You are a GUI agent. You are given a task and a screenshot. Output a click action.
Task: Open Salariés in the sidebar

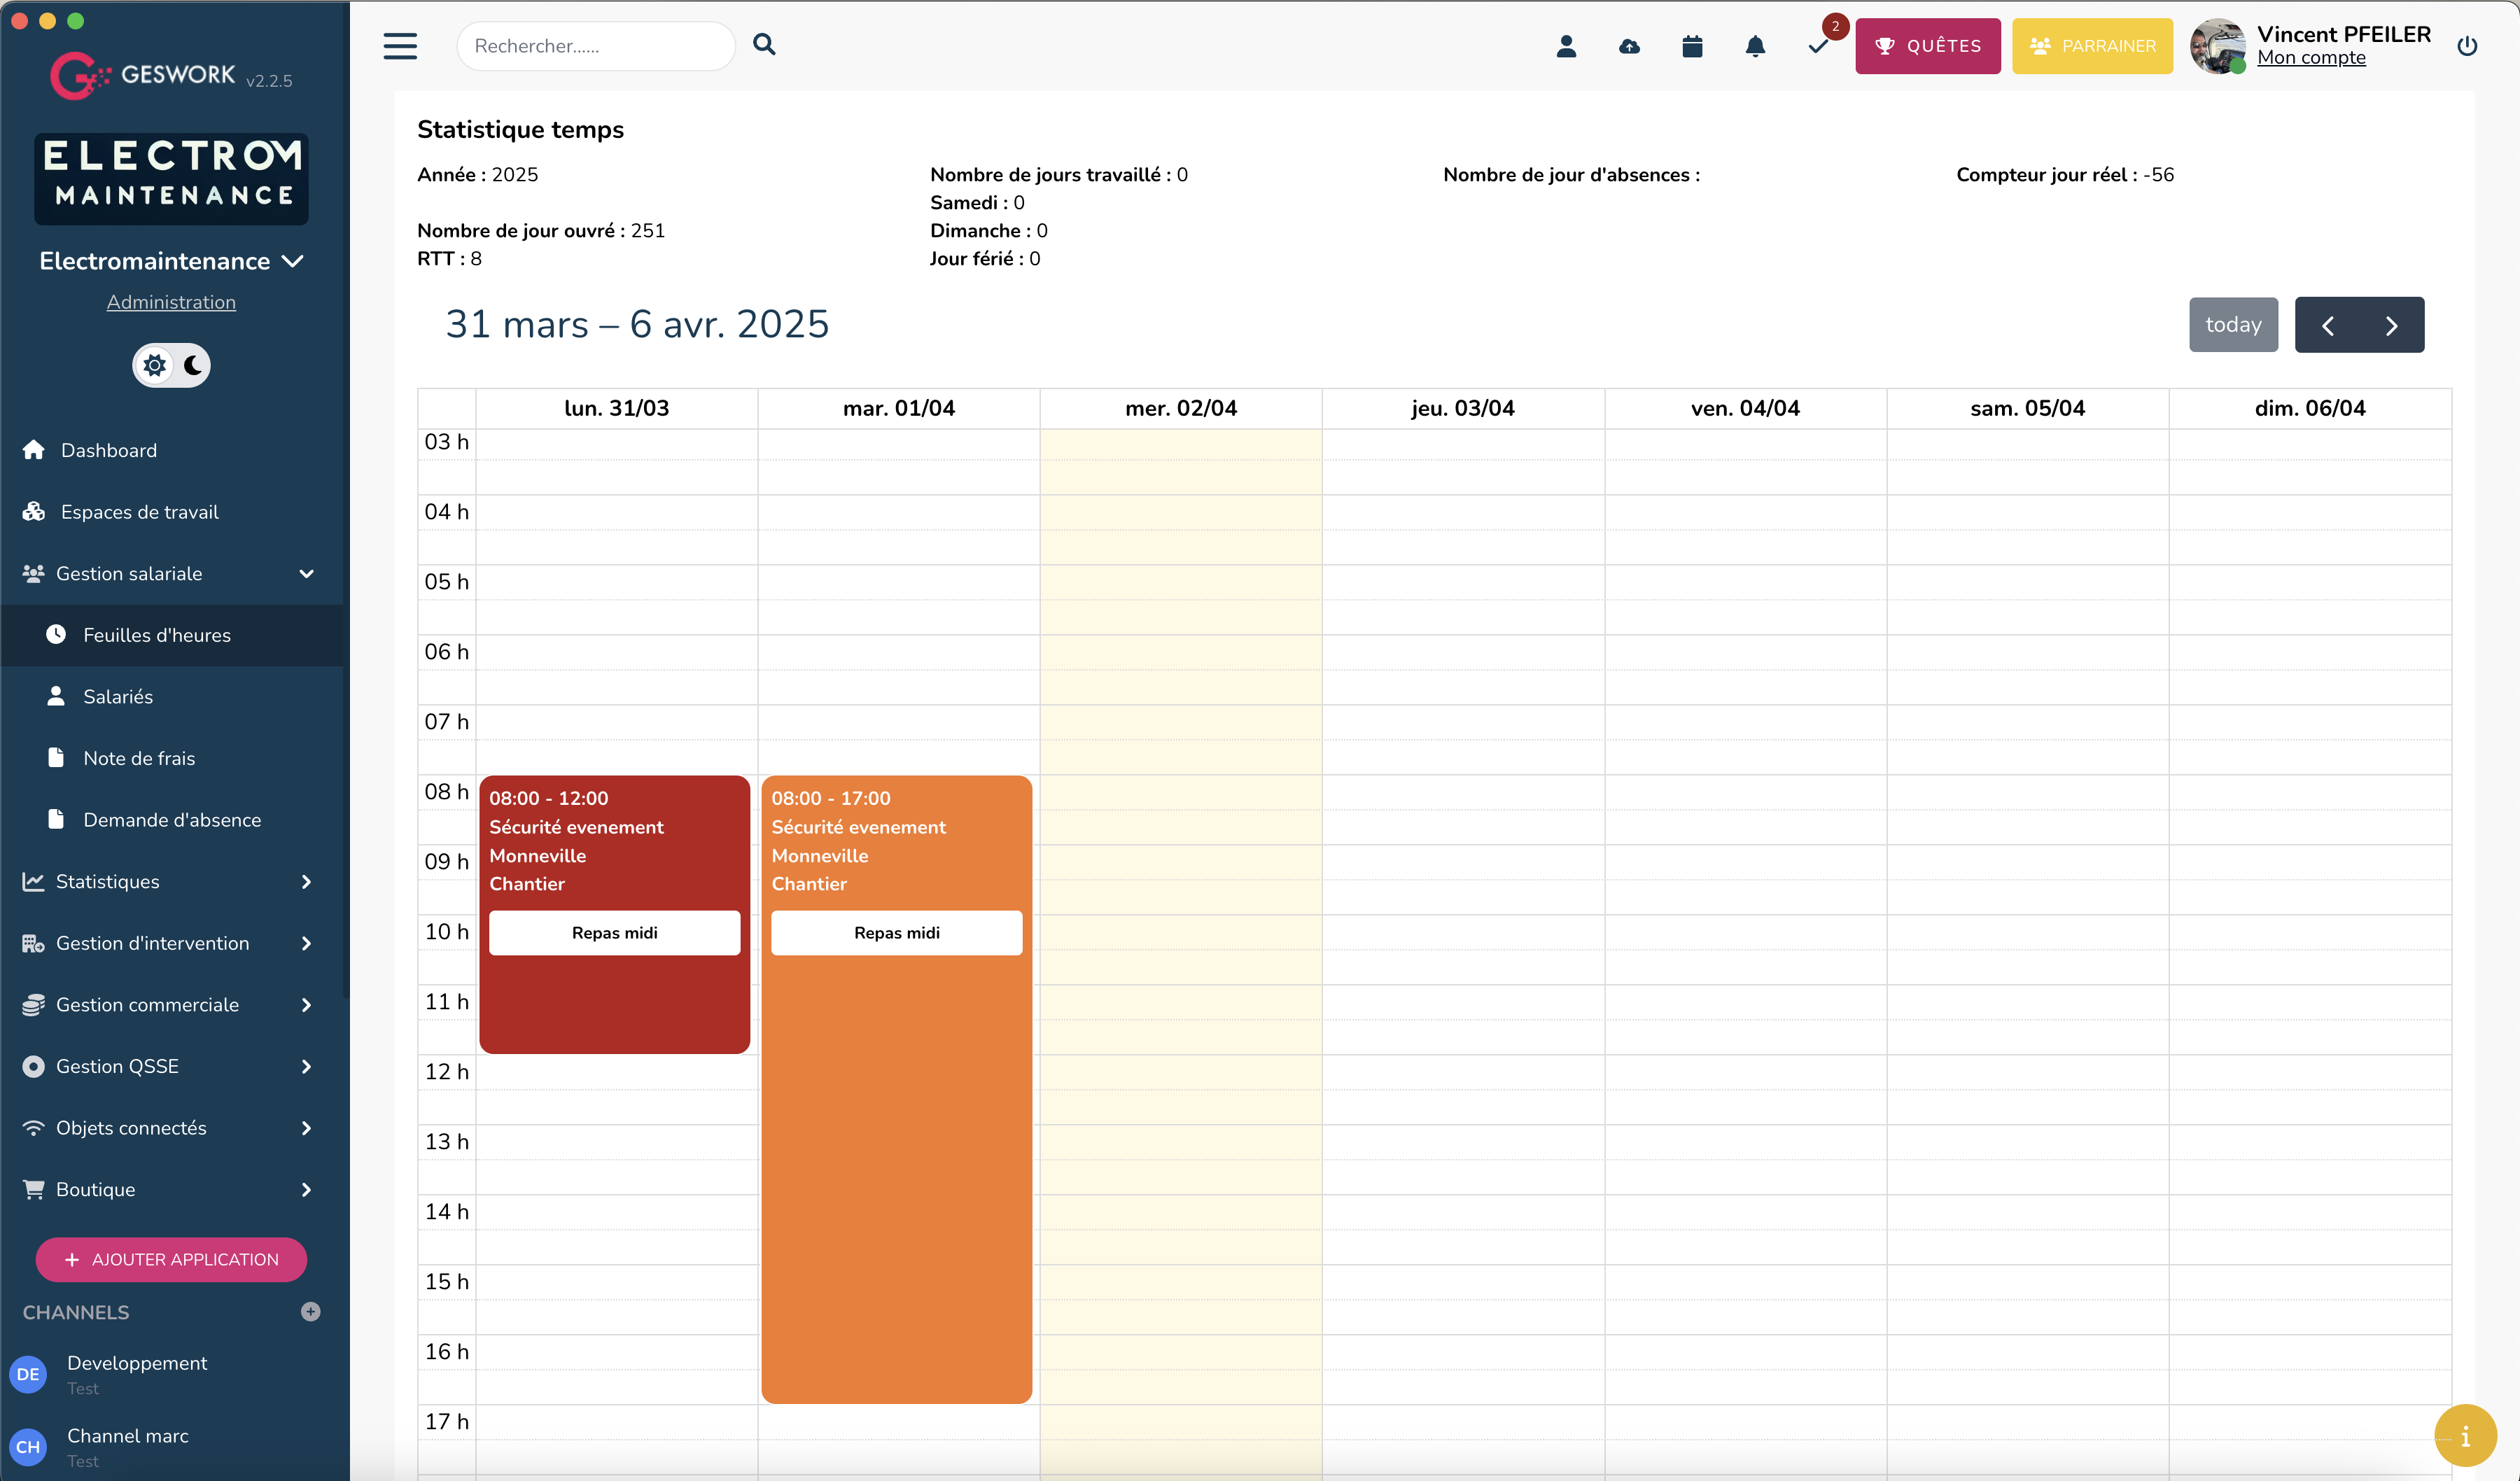pyautogui.click(x=118, y=697)
